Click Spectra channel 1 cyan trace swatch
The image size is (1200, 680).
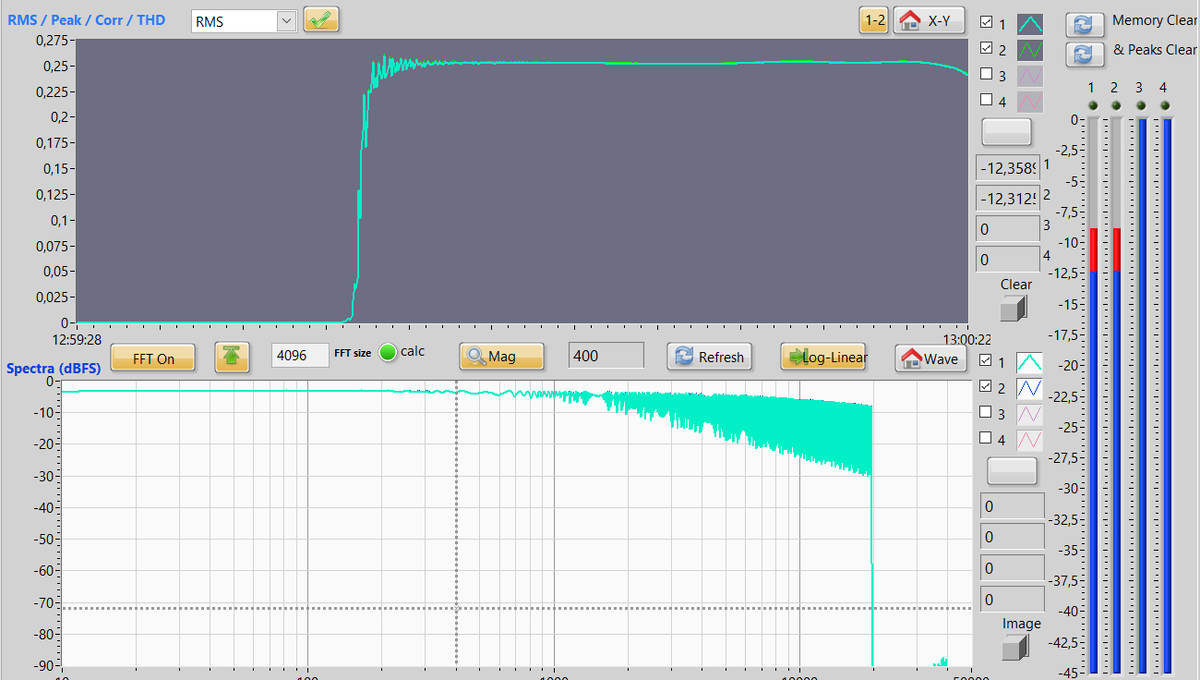click(x=1030, y=362)
